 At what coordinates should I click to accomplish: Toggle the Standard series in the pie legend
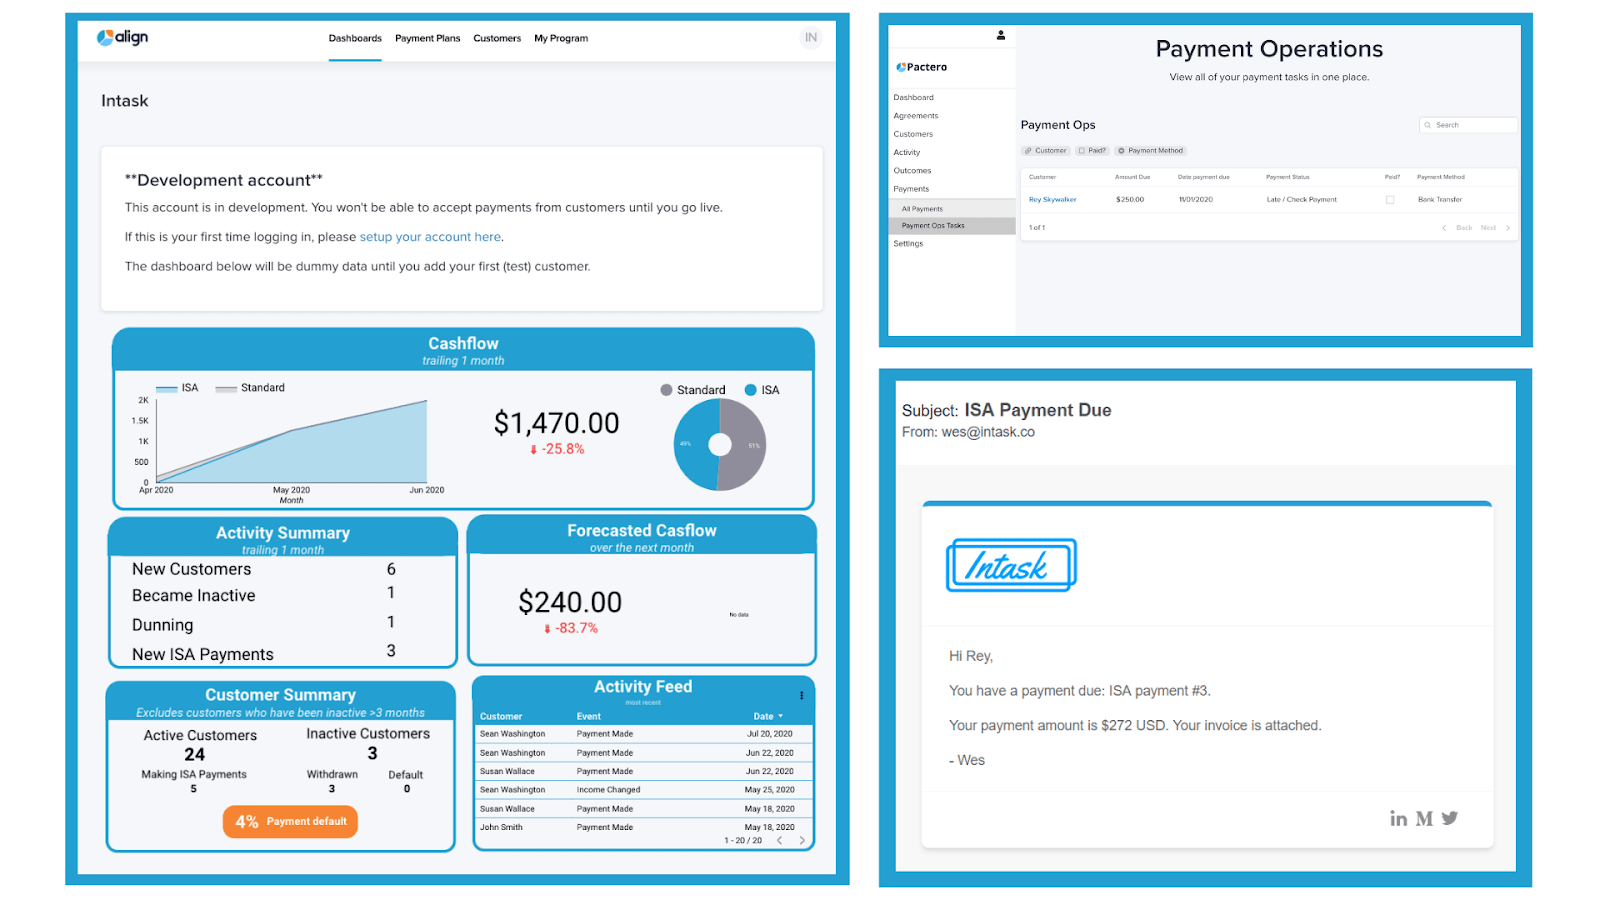(x=693, y=390)
